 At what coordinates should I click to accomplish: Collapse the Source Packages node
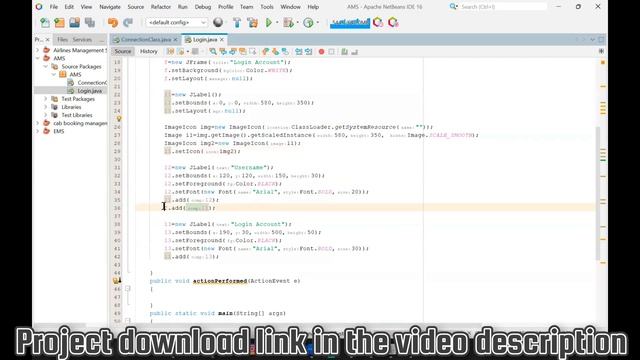click(46, 67)
